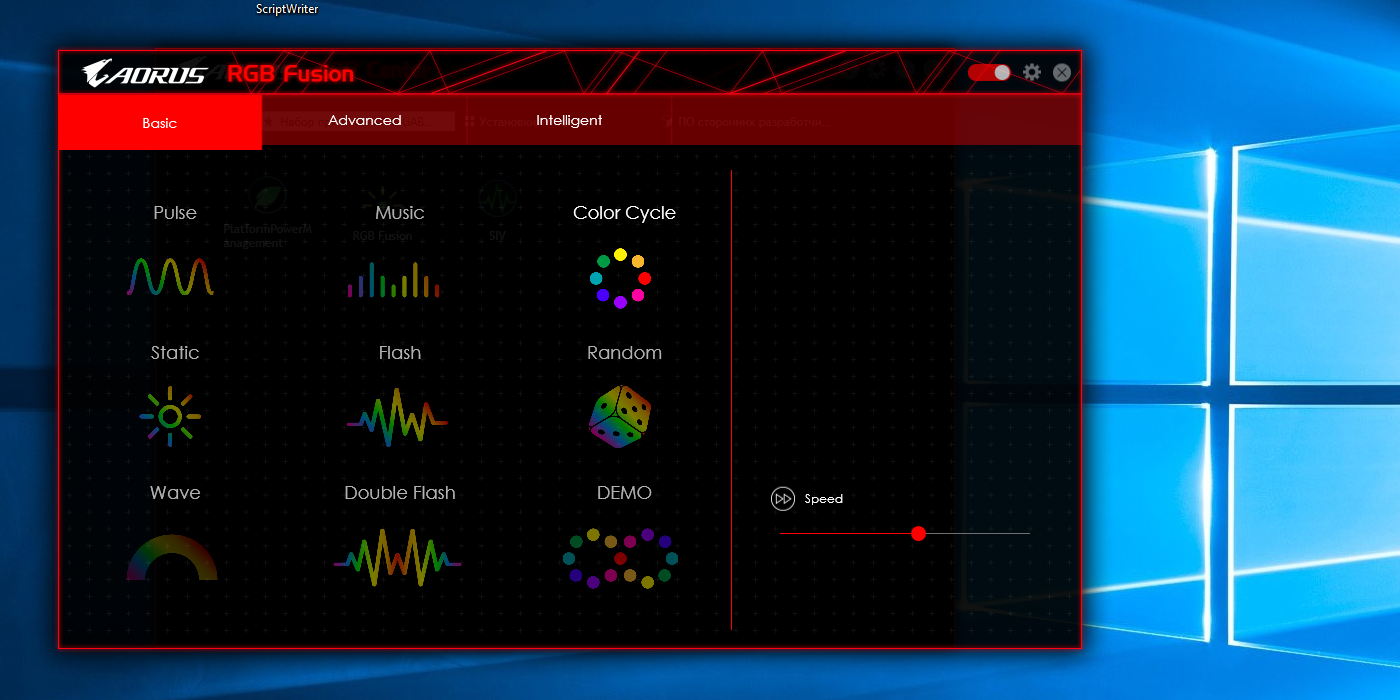Select the ScriptWriter desktop shortcut label
Screen dimensions: 1400x700
click(x=287, y=9)
